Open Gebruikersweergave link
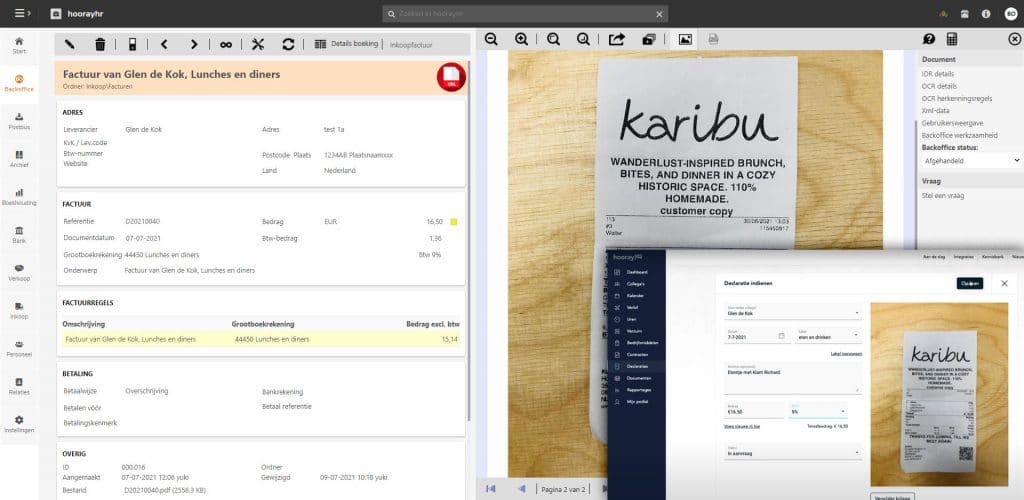 click(x=952, y=123)
